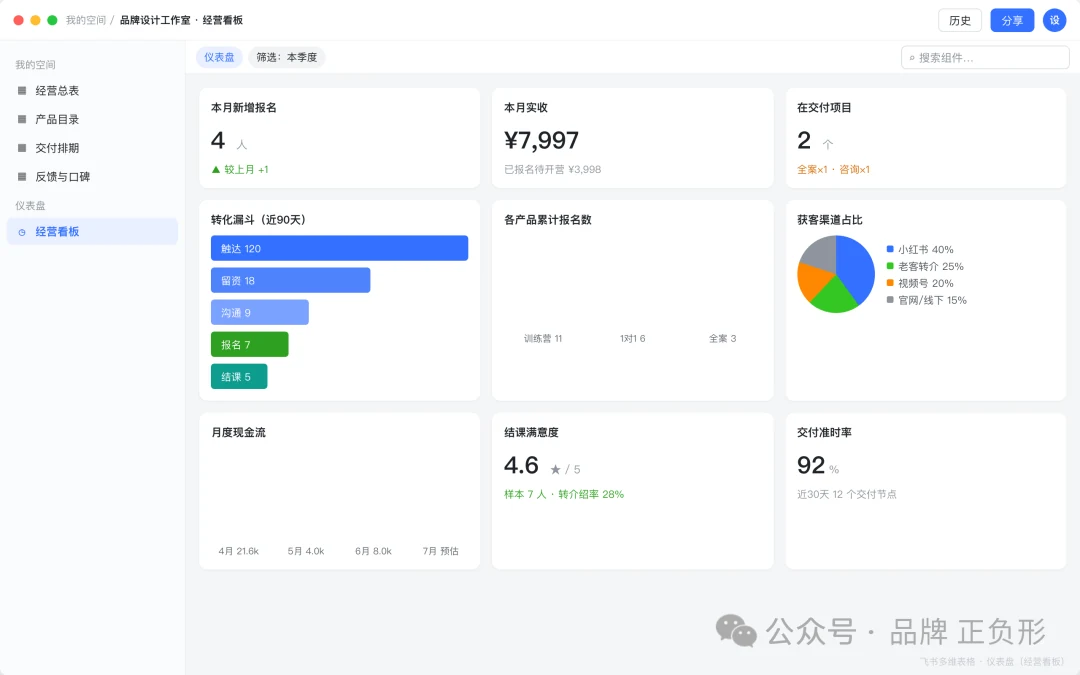Image resolution: width=1080 pixels, height=675 pixels.
Task: Click the gray 官网/线下 15% legend swatch
Action: coord(890,300)
